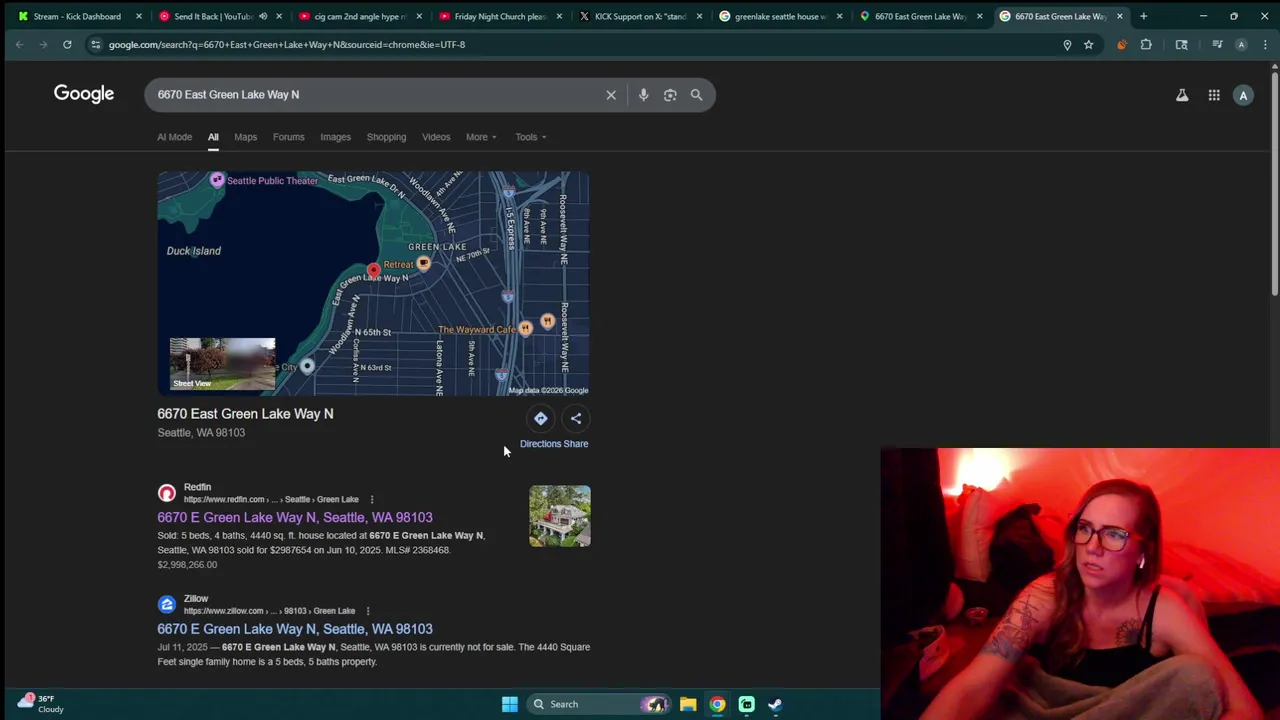Click the Retreat cafe pin on map

[423, 263]
